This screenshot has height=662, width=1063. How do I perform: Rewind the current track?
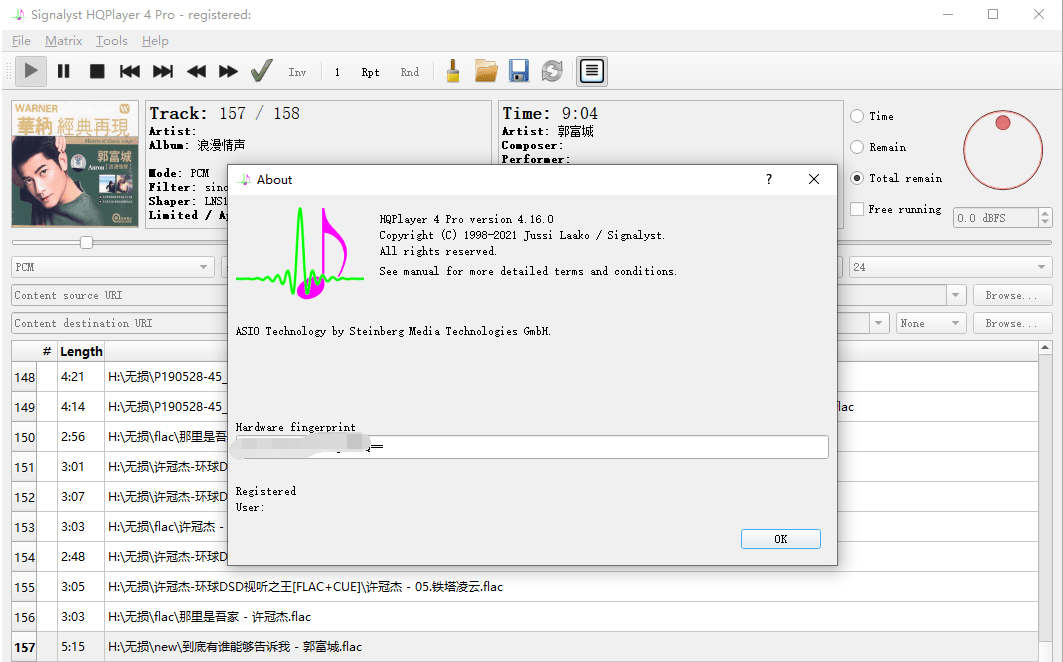coord(196,71)
